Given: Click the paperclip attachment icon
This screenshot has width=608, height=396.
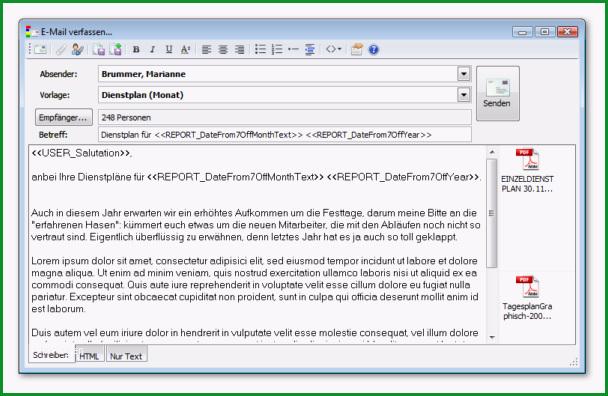Looking at the screenshot, I should [61, 50].
